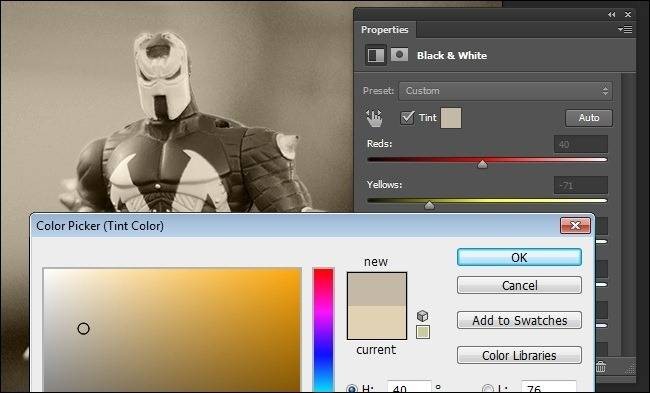Close the Properties panel
This screenshot has width=650, height=393.
(628, 15)
